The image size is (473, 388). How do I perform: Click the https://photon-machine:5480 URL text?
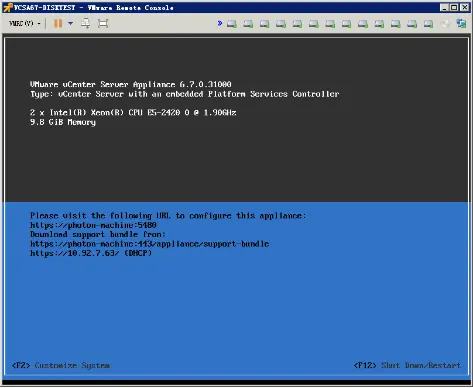pos(93,225)
